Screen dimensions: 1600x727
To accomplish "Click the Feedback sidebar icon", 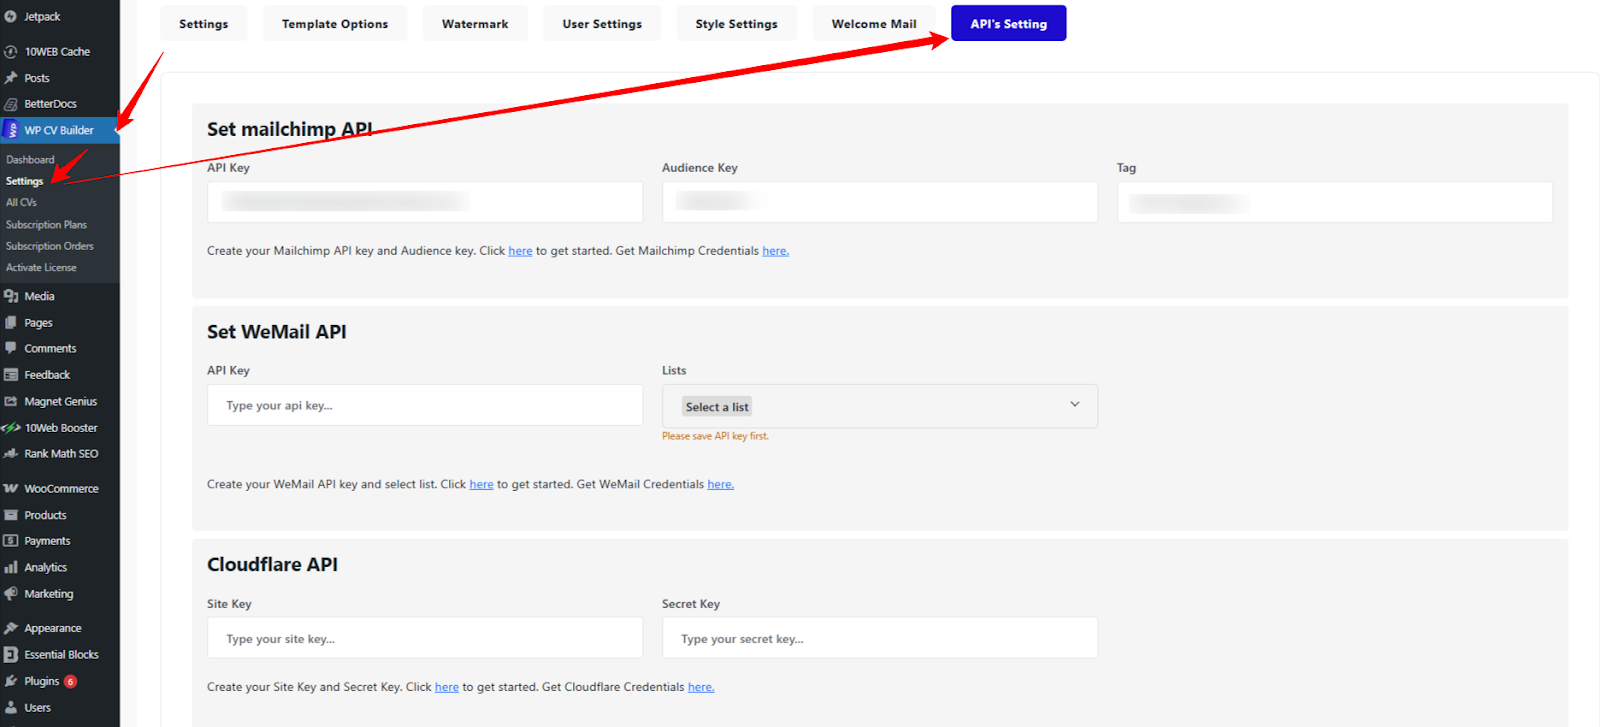I will pyautogui.click(x=11, y=375).
